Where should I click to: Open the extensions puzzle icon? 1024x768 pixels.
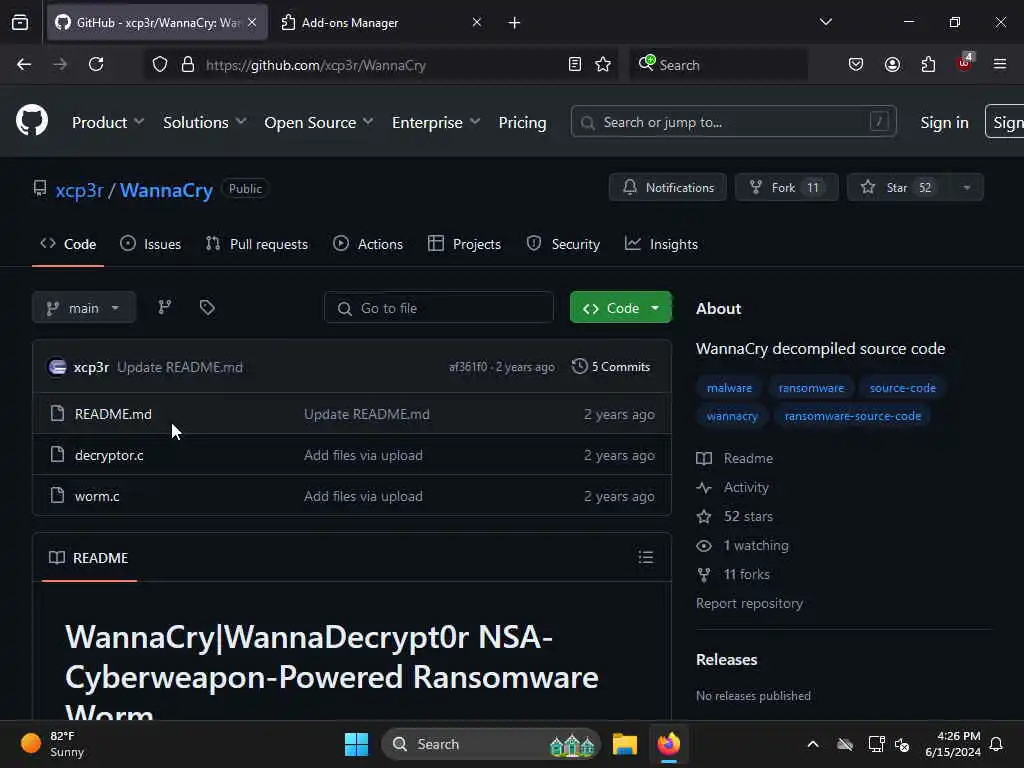(x=928, y=65)
